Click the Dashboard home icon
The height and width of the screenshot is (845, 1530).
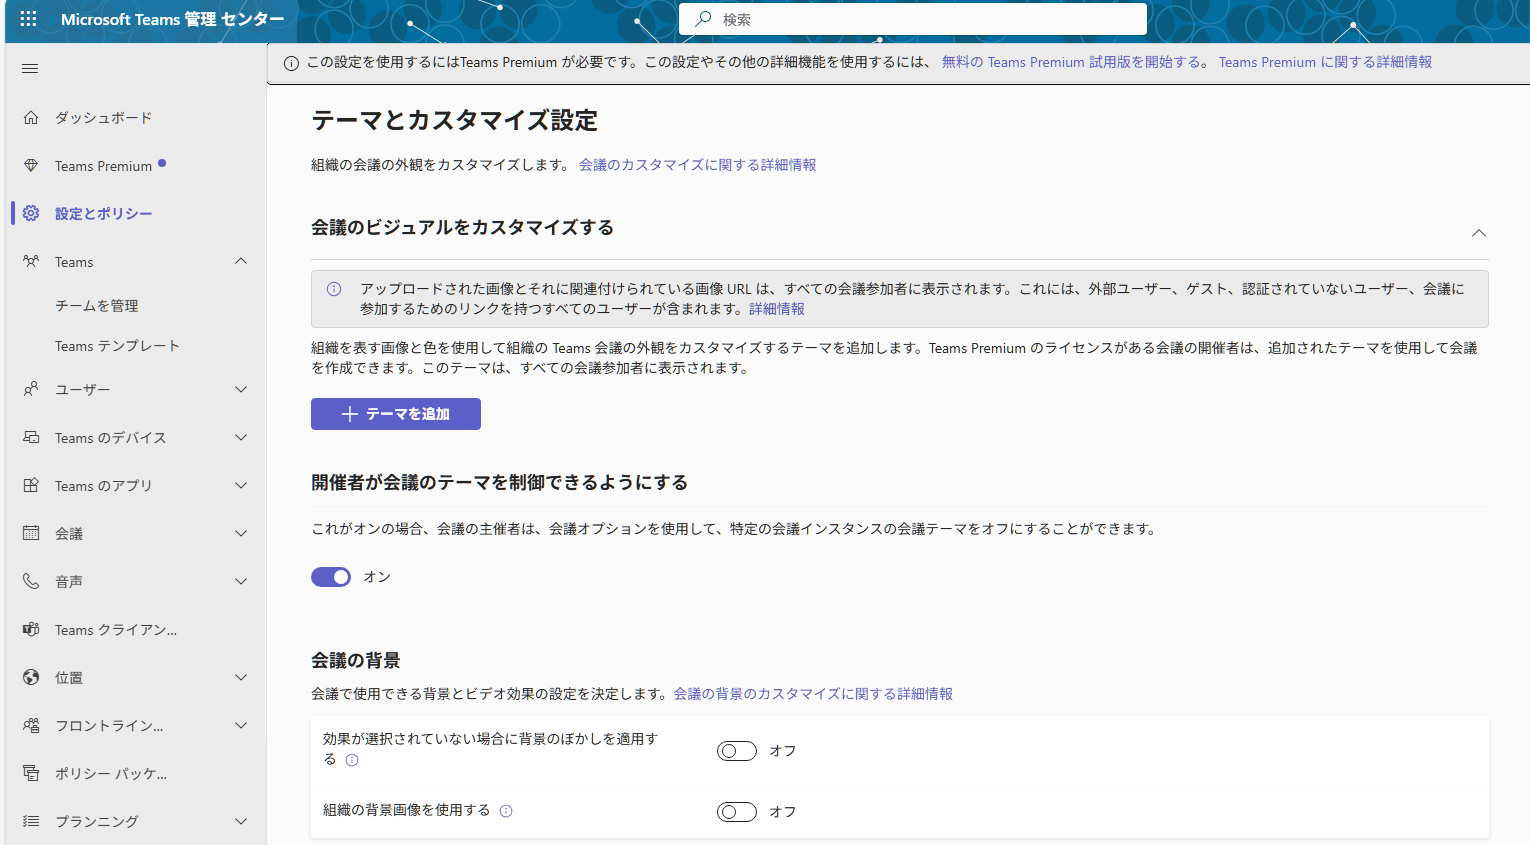[31, 118]
